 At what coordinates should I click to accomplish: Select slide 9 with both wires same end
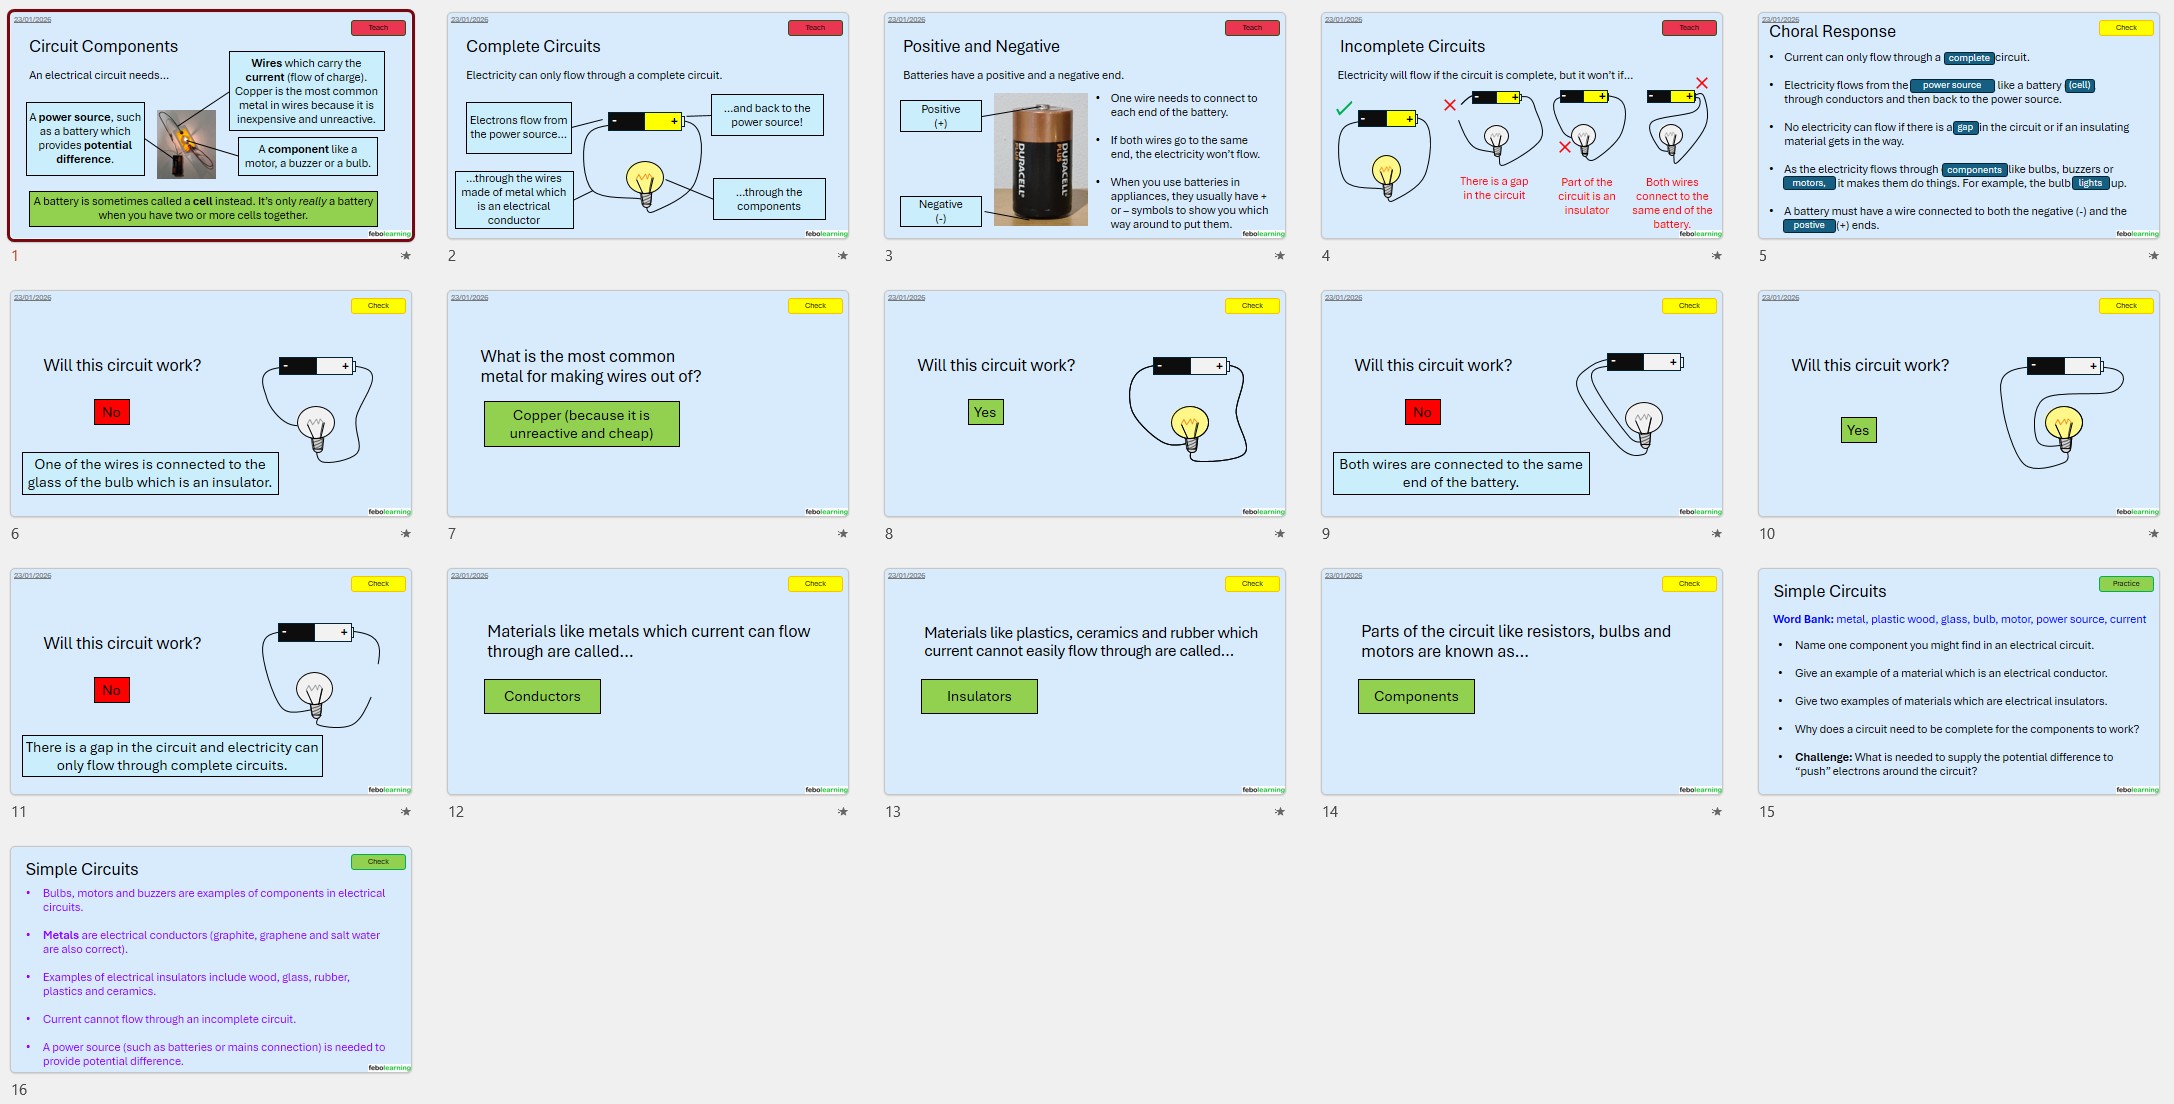(1522, 404)
